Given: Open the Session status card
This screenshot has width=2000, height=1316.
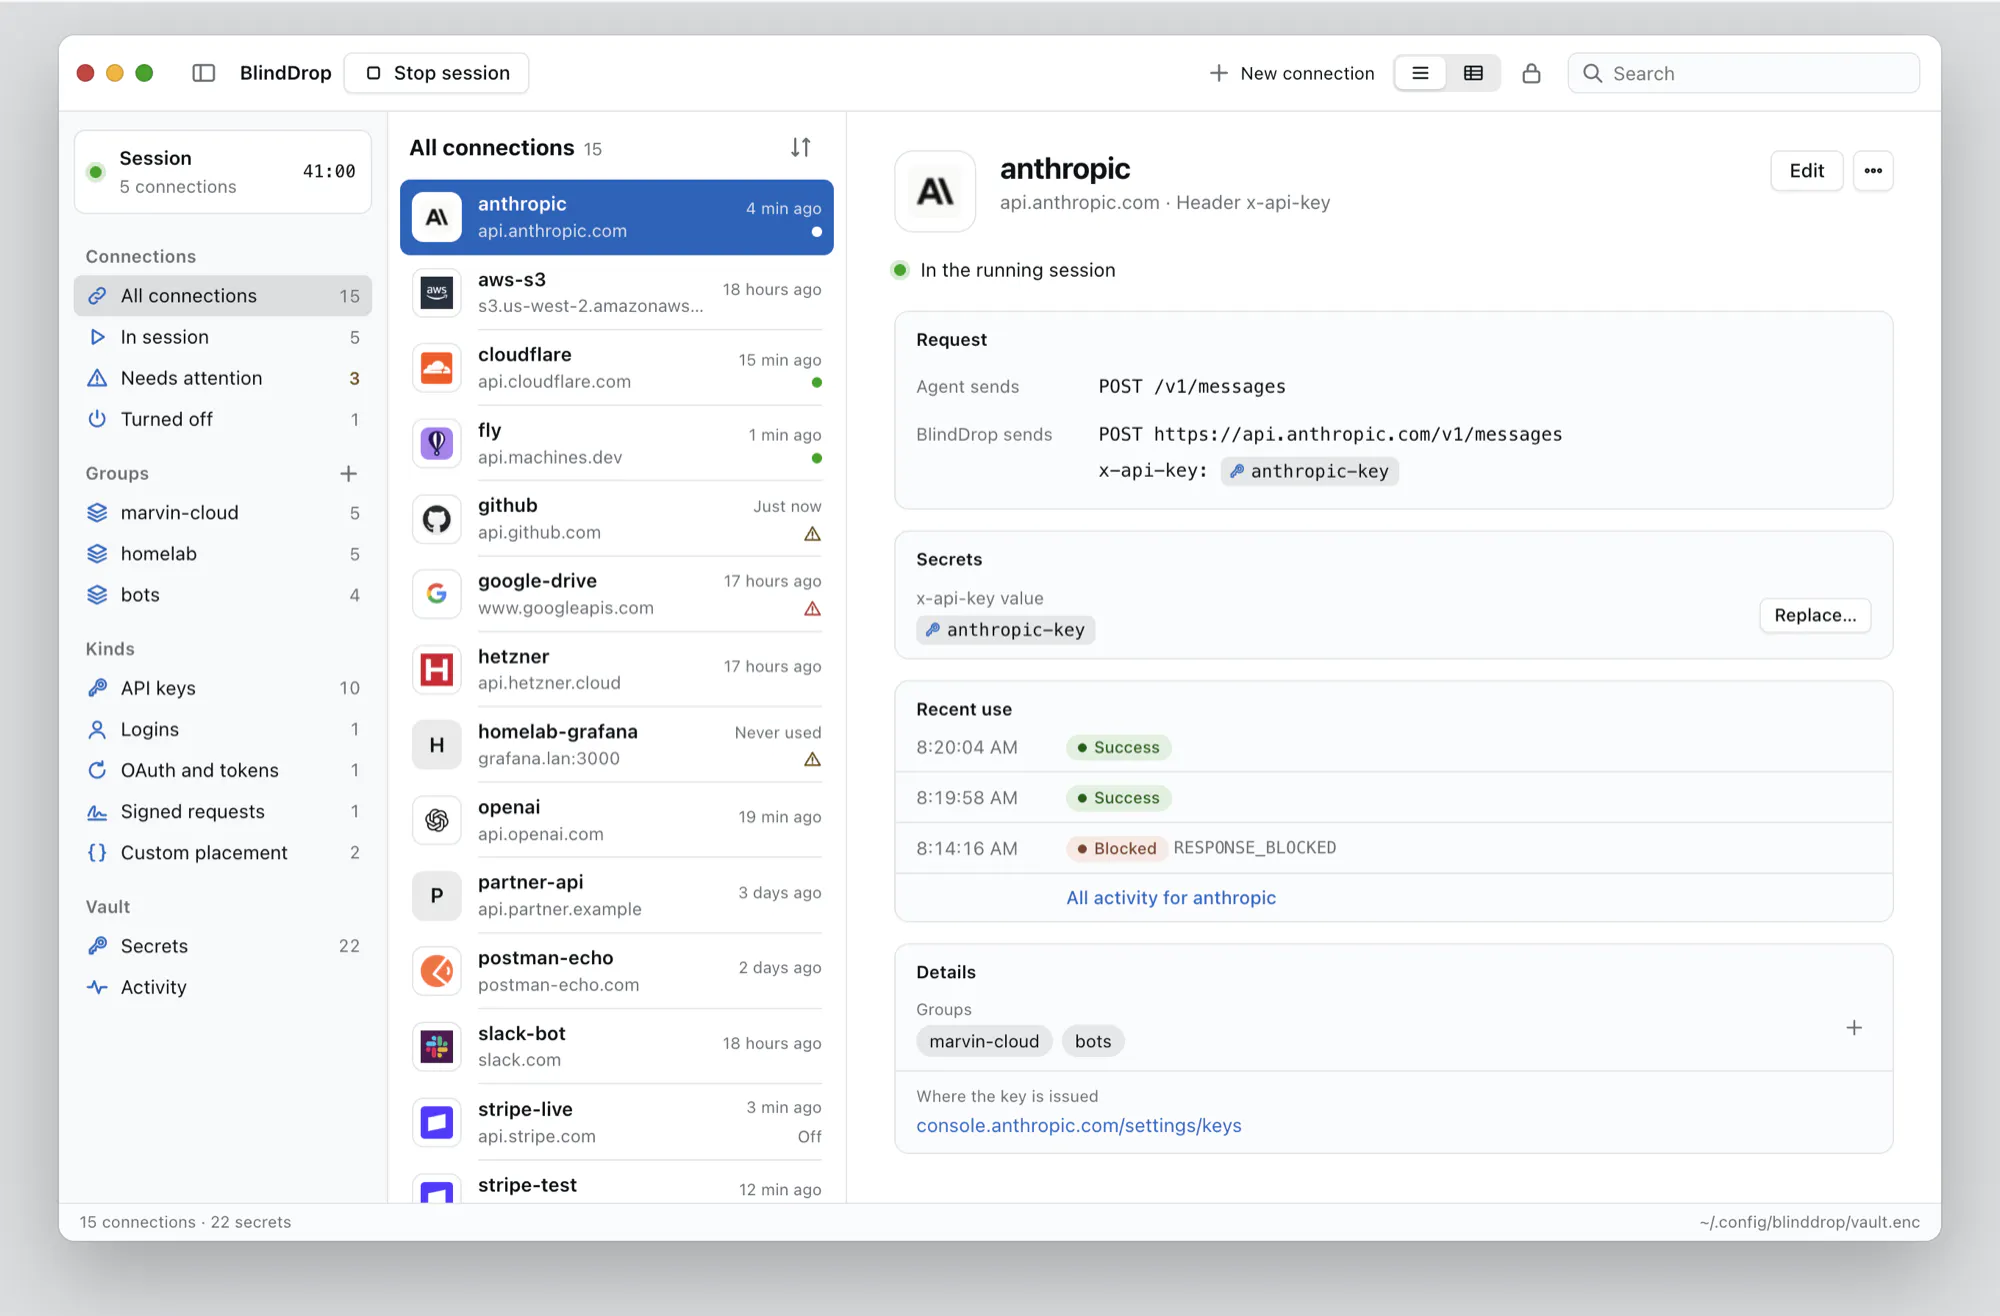Looking at the screenshot, I should tap(223, 172).
